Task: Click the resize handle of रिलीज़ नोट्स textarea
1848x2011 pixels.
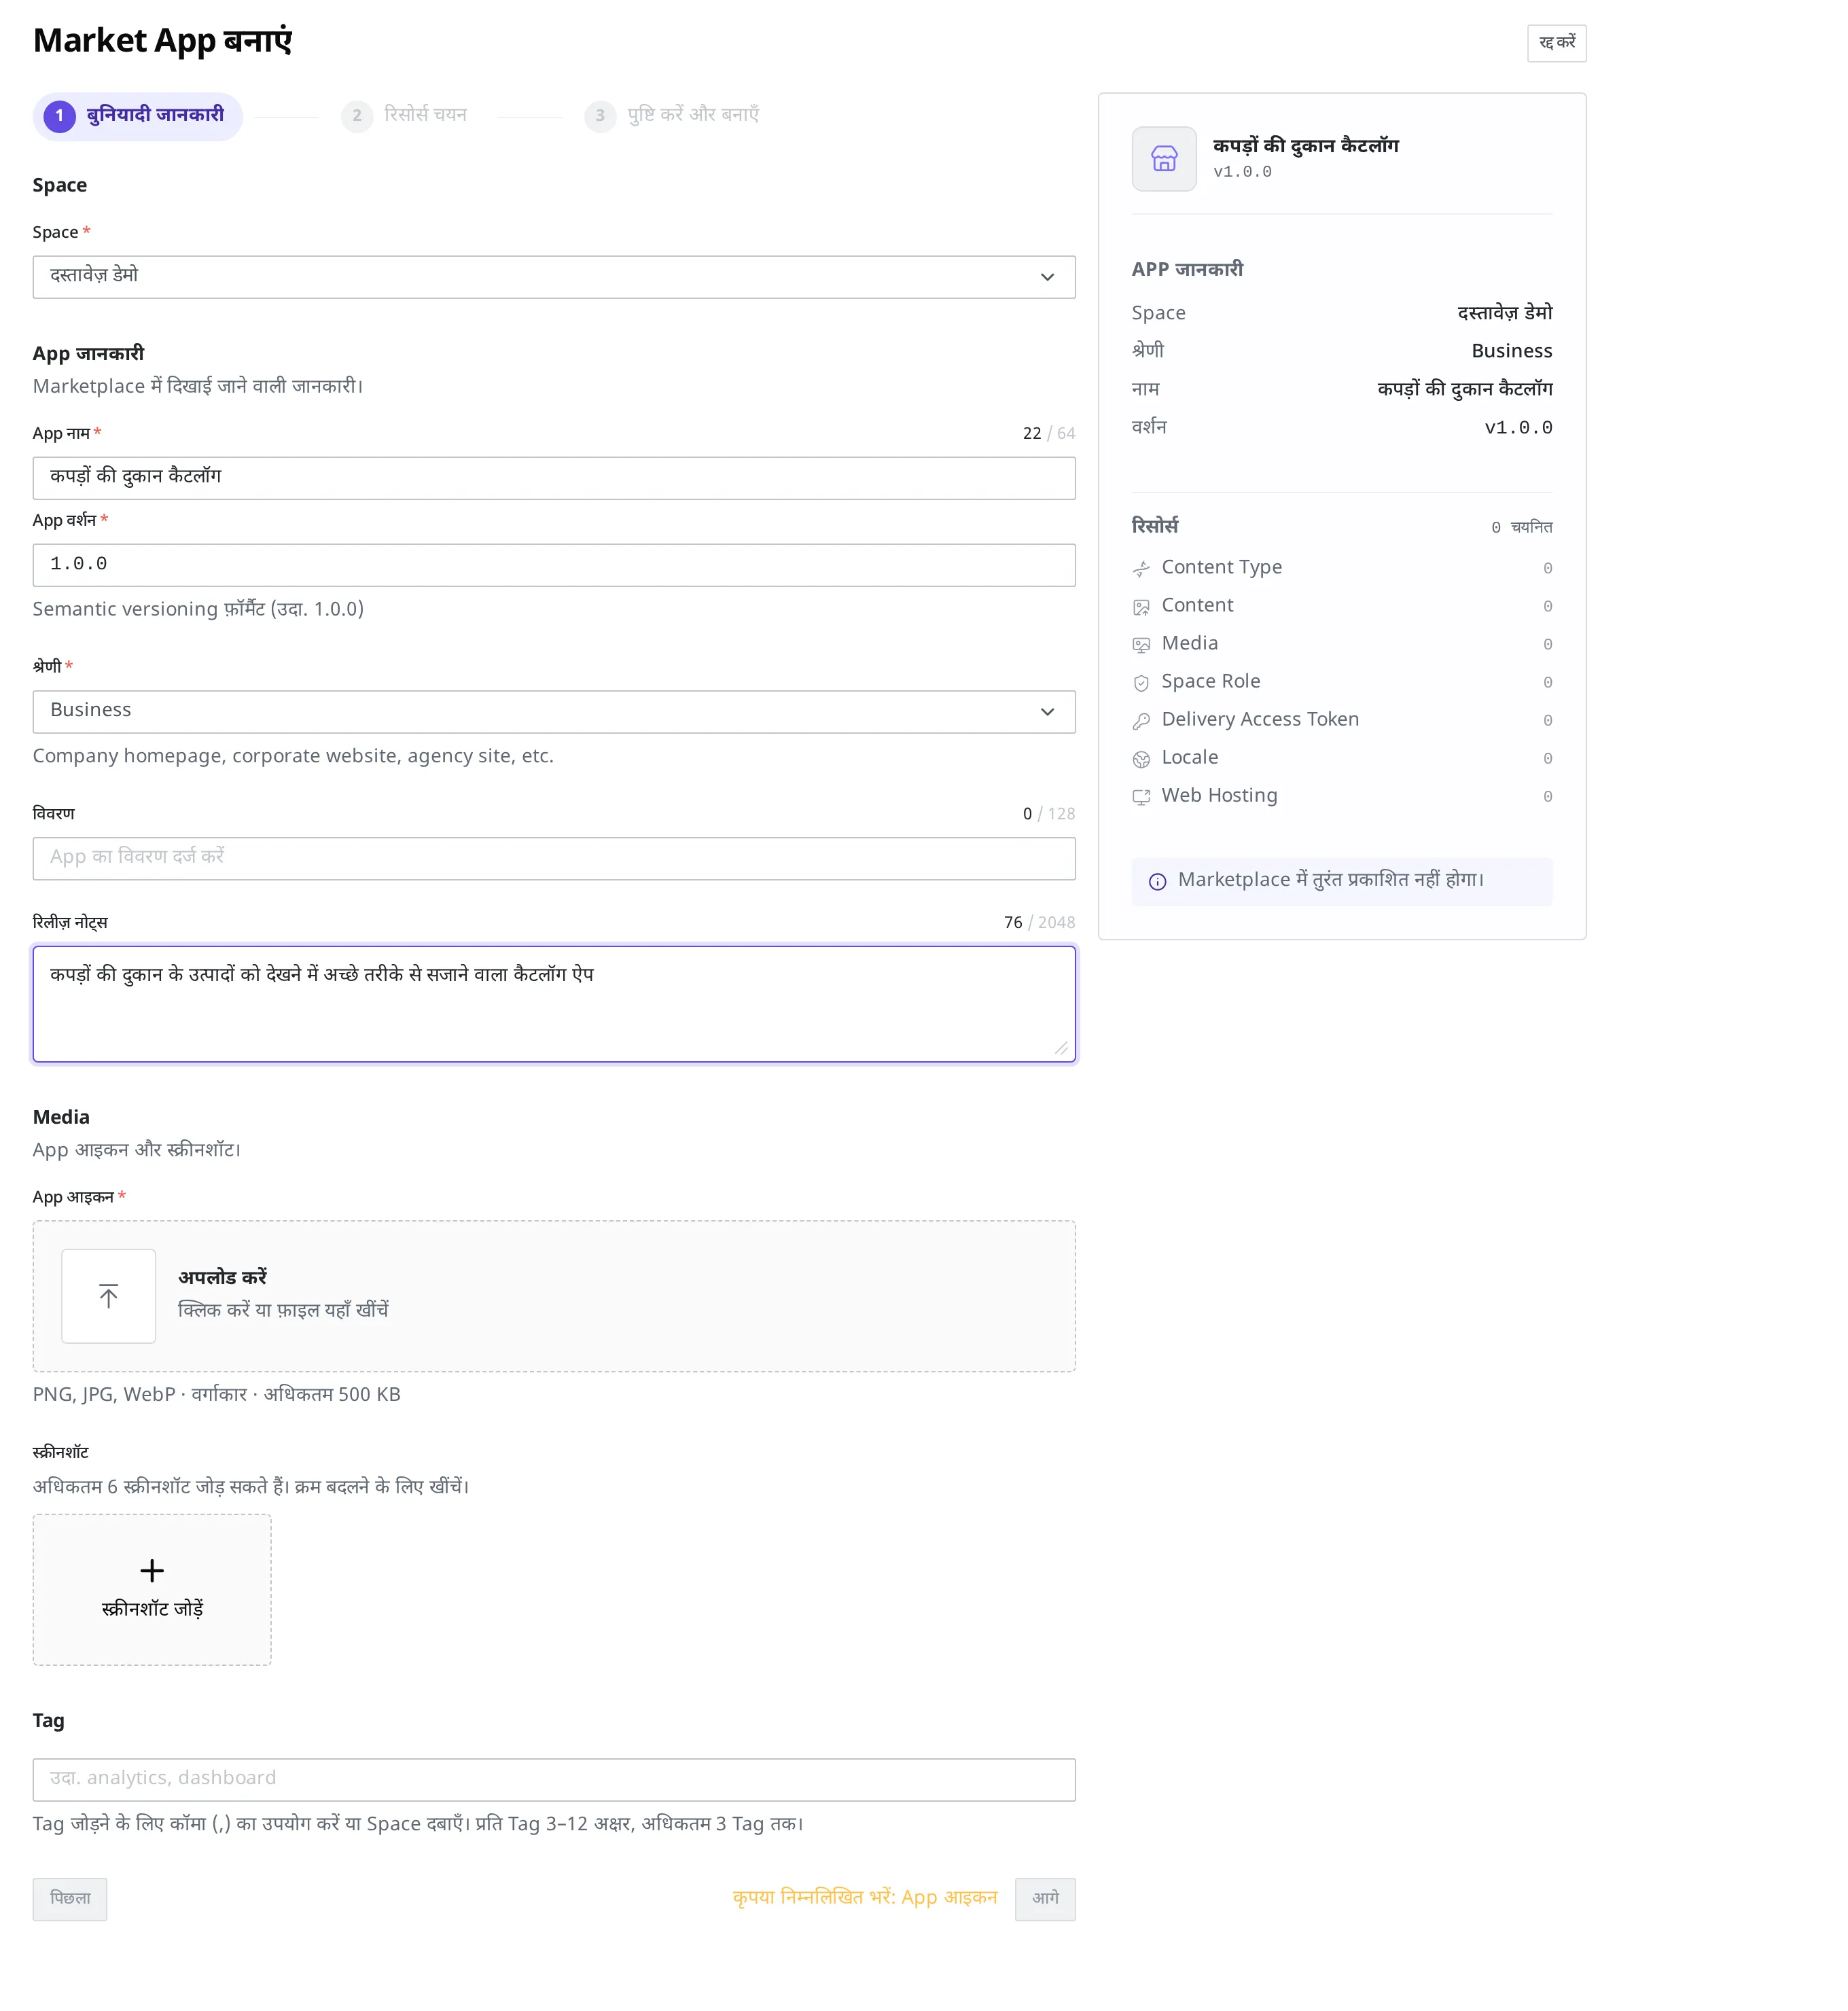Action: [1061, 1047]
